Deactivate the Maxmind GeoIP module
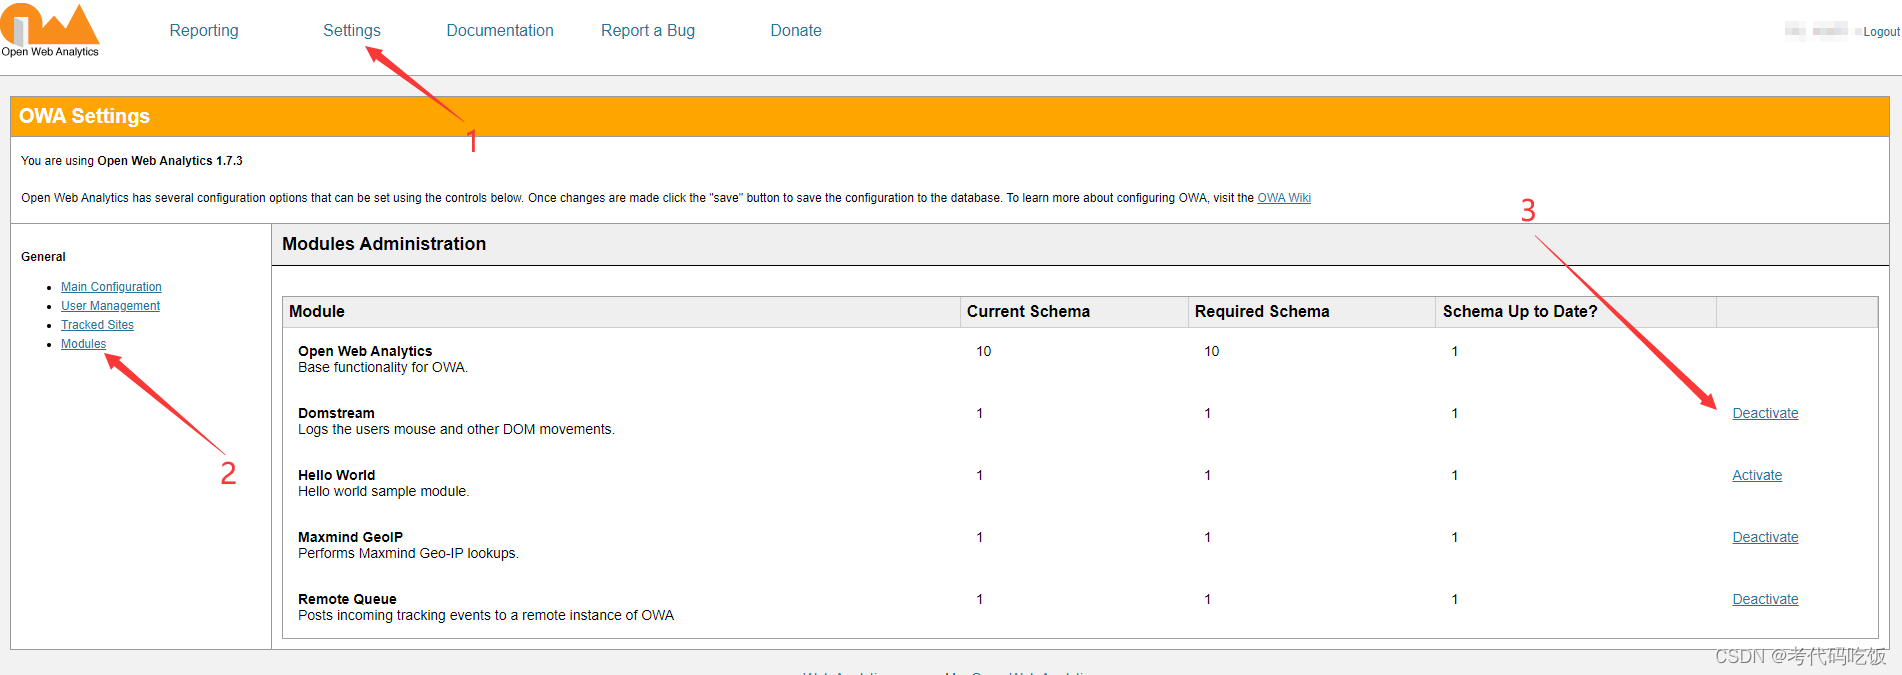The height and width of the screenshot is (675, 1902). (x=1765, y=537)
